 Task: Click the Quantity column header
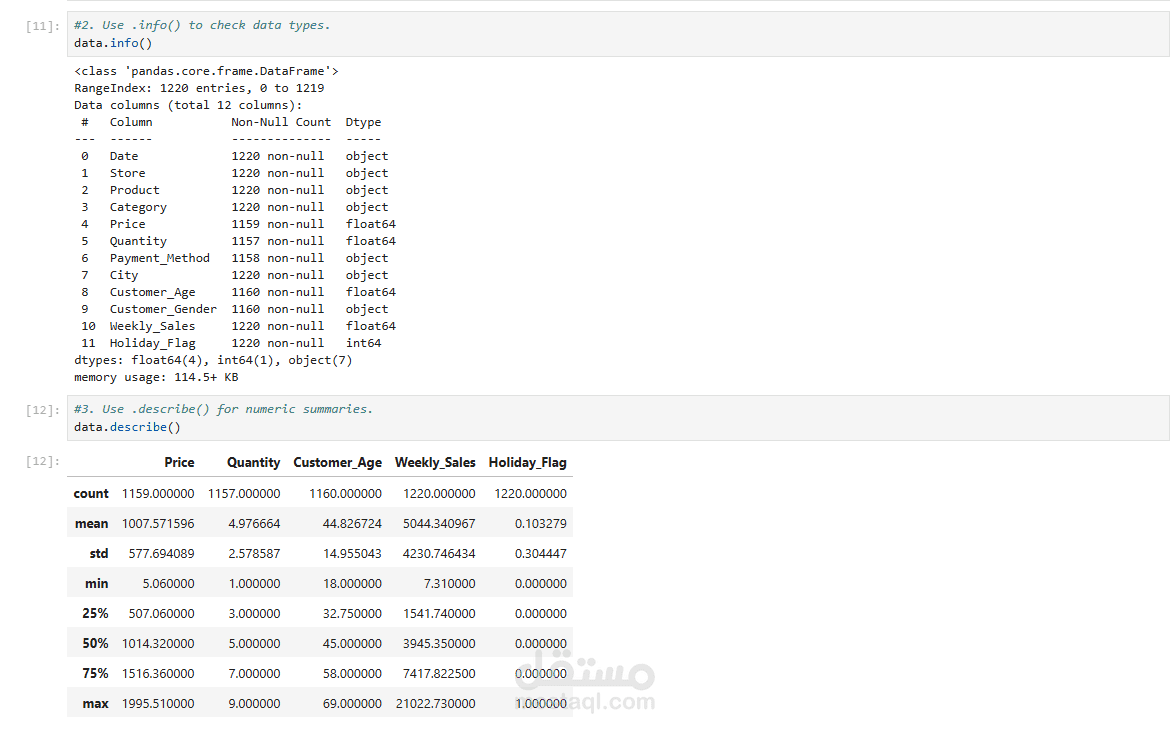coord(253,462)
